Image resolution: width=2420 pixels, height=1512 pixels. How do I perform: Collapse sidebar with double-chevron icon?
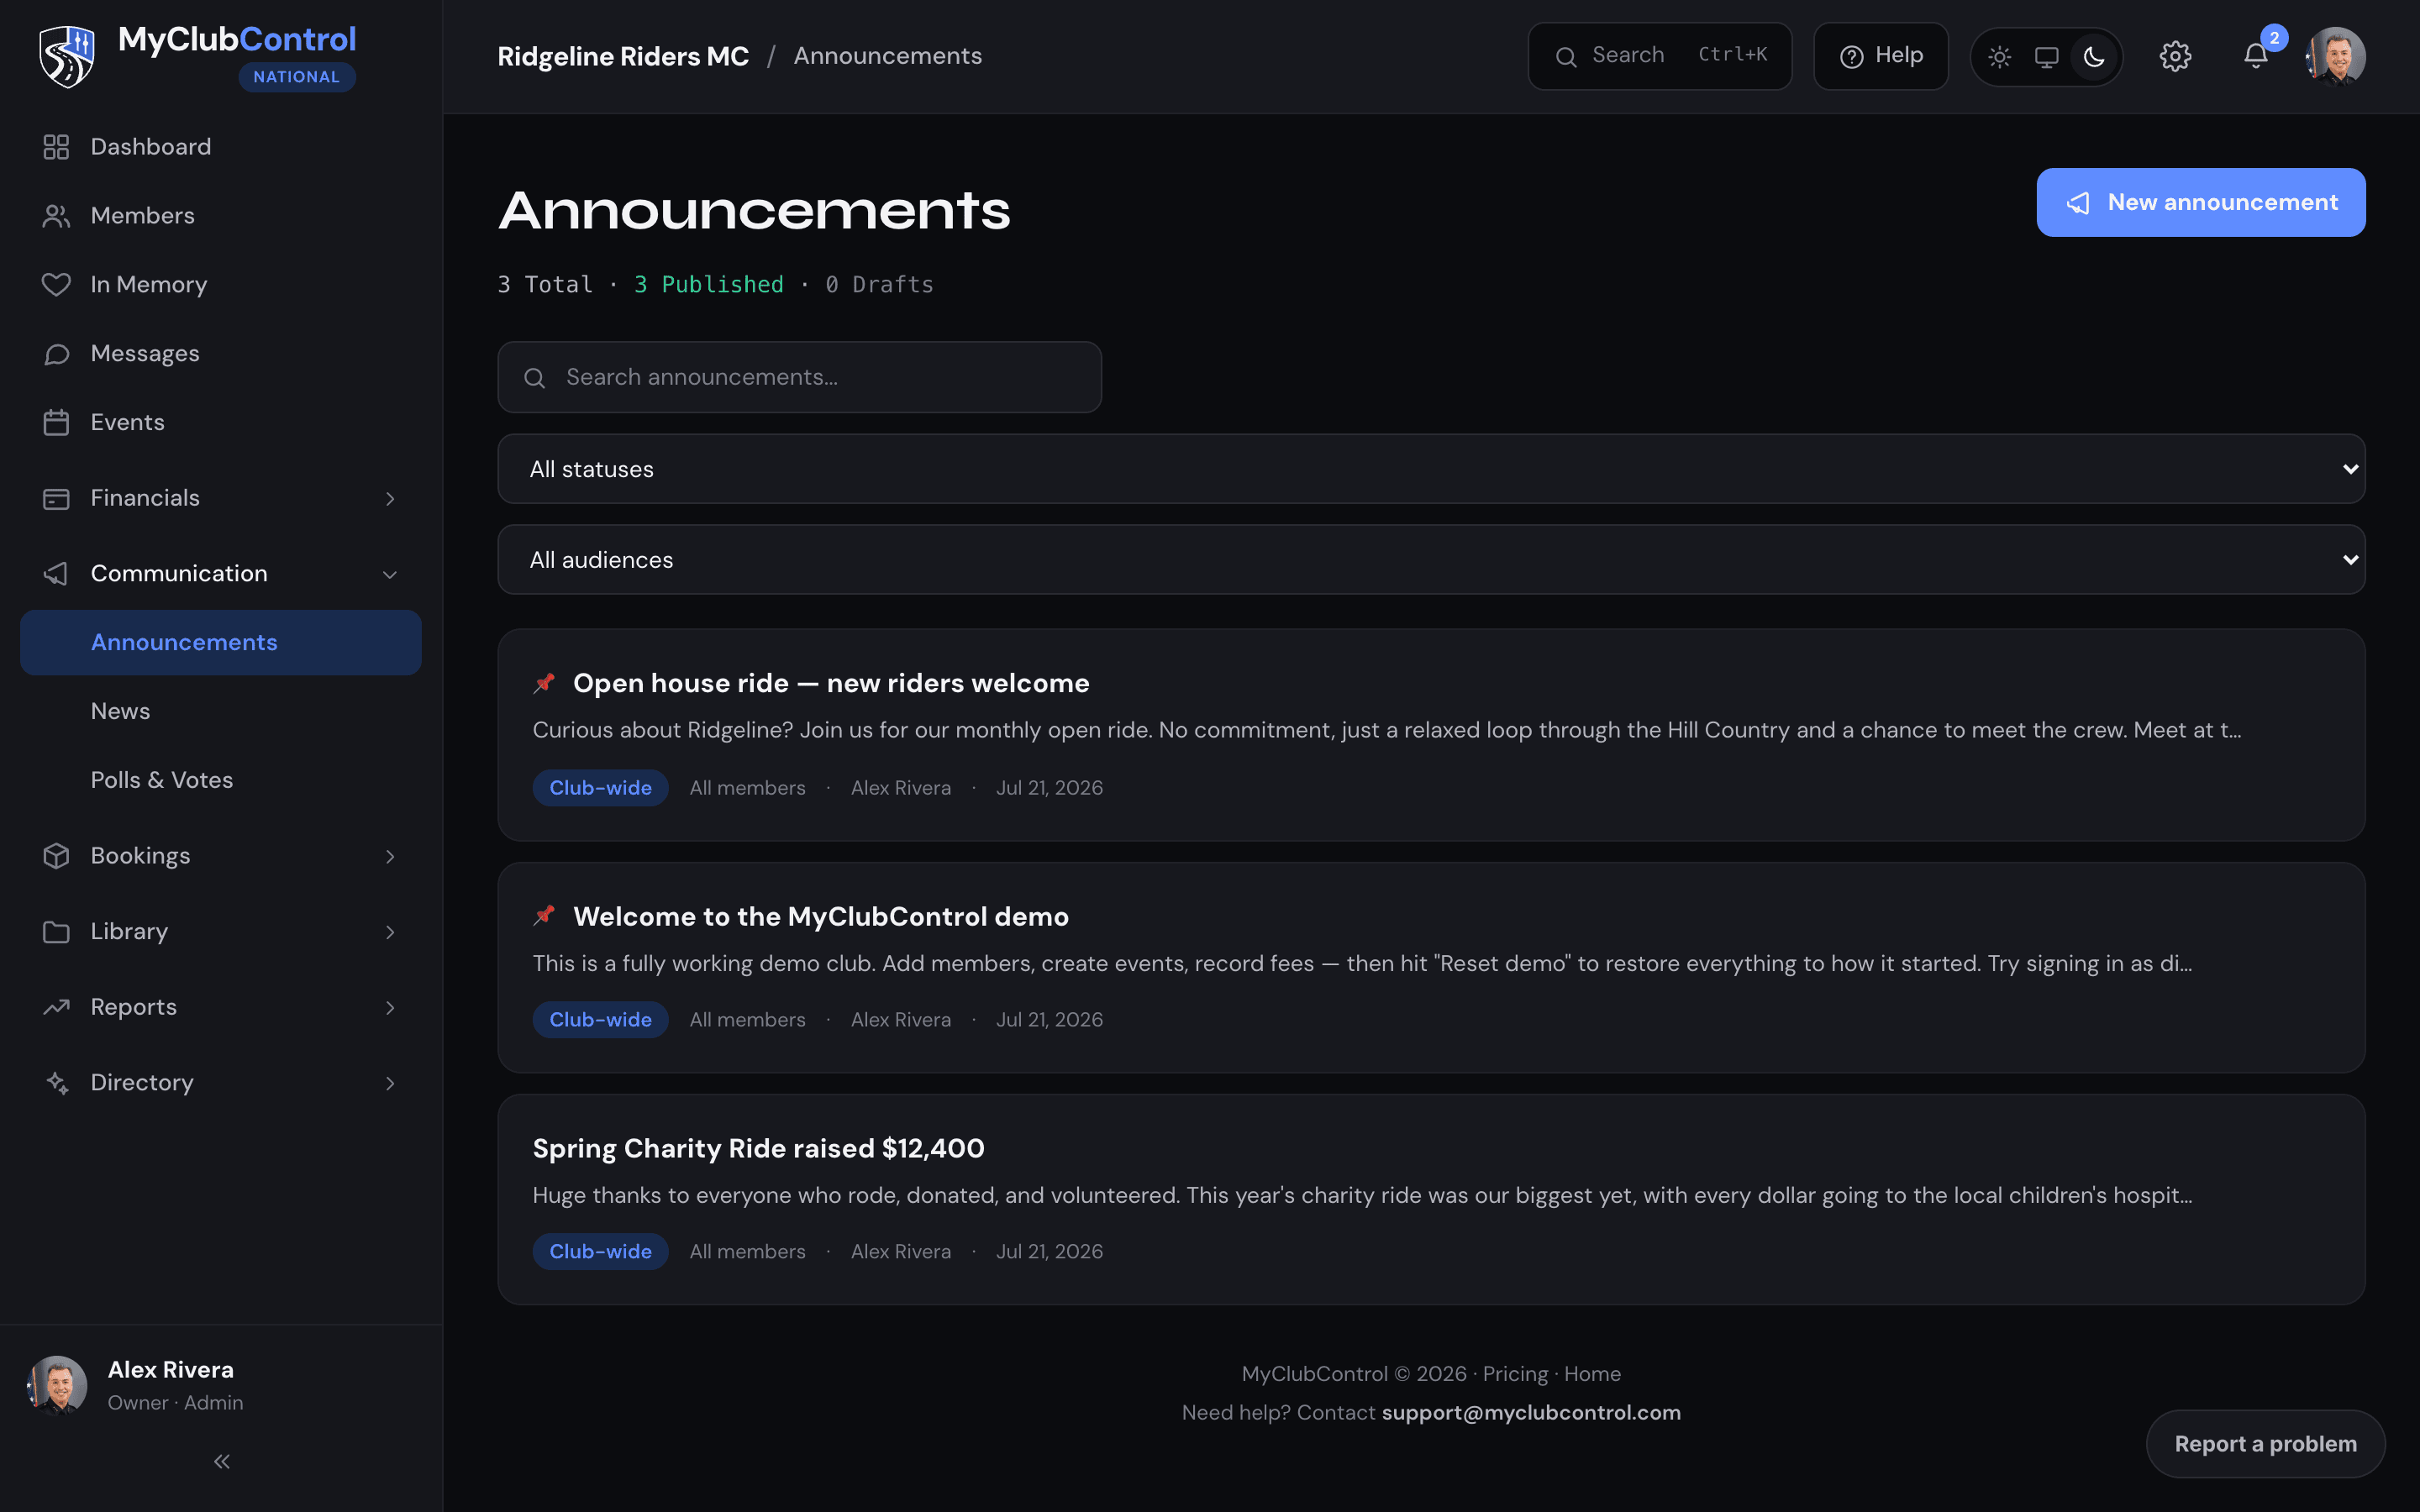(222, 1461)
